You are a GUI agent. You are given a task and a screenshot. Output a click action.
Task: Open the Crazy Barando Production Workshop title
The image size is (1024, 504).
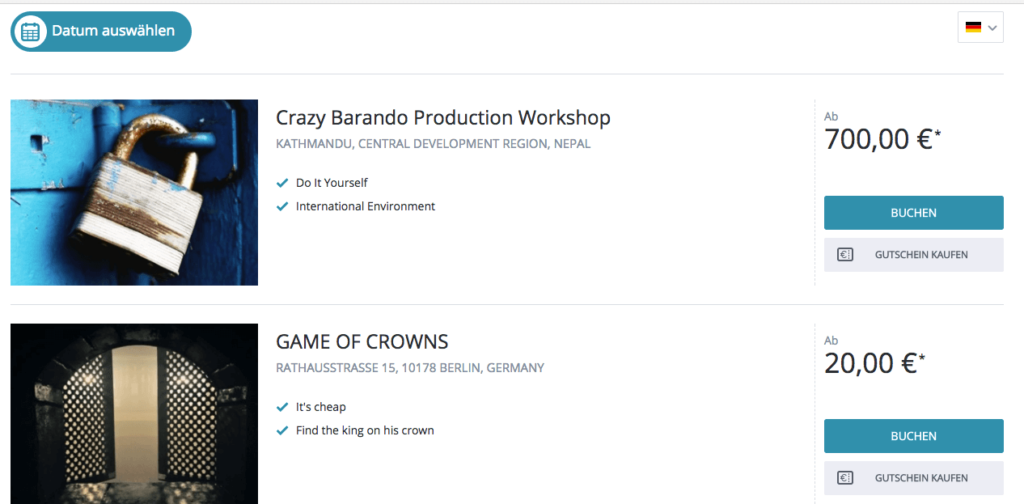[443, 118]
